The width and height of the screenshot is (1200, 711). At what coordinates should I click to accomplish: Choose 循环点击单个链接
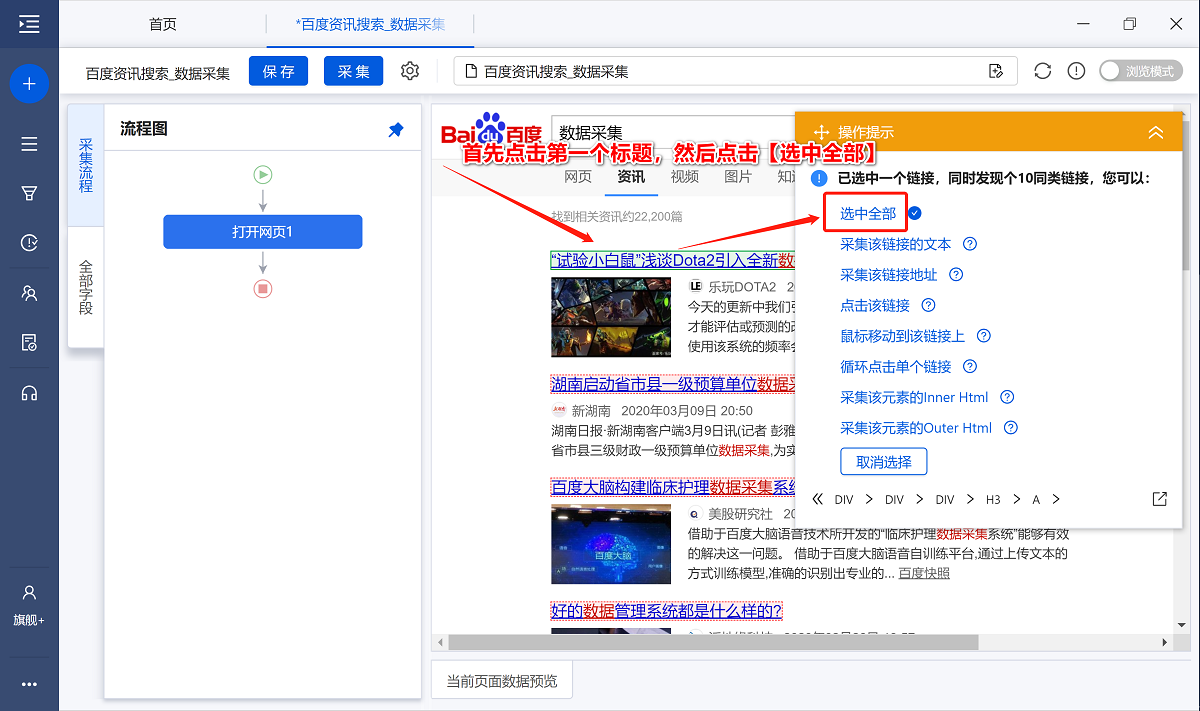click(896, 367)
